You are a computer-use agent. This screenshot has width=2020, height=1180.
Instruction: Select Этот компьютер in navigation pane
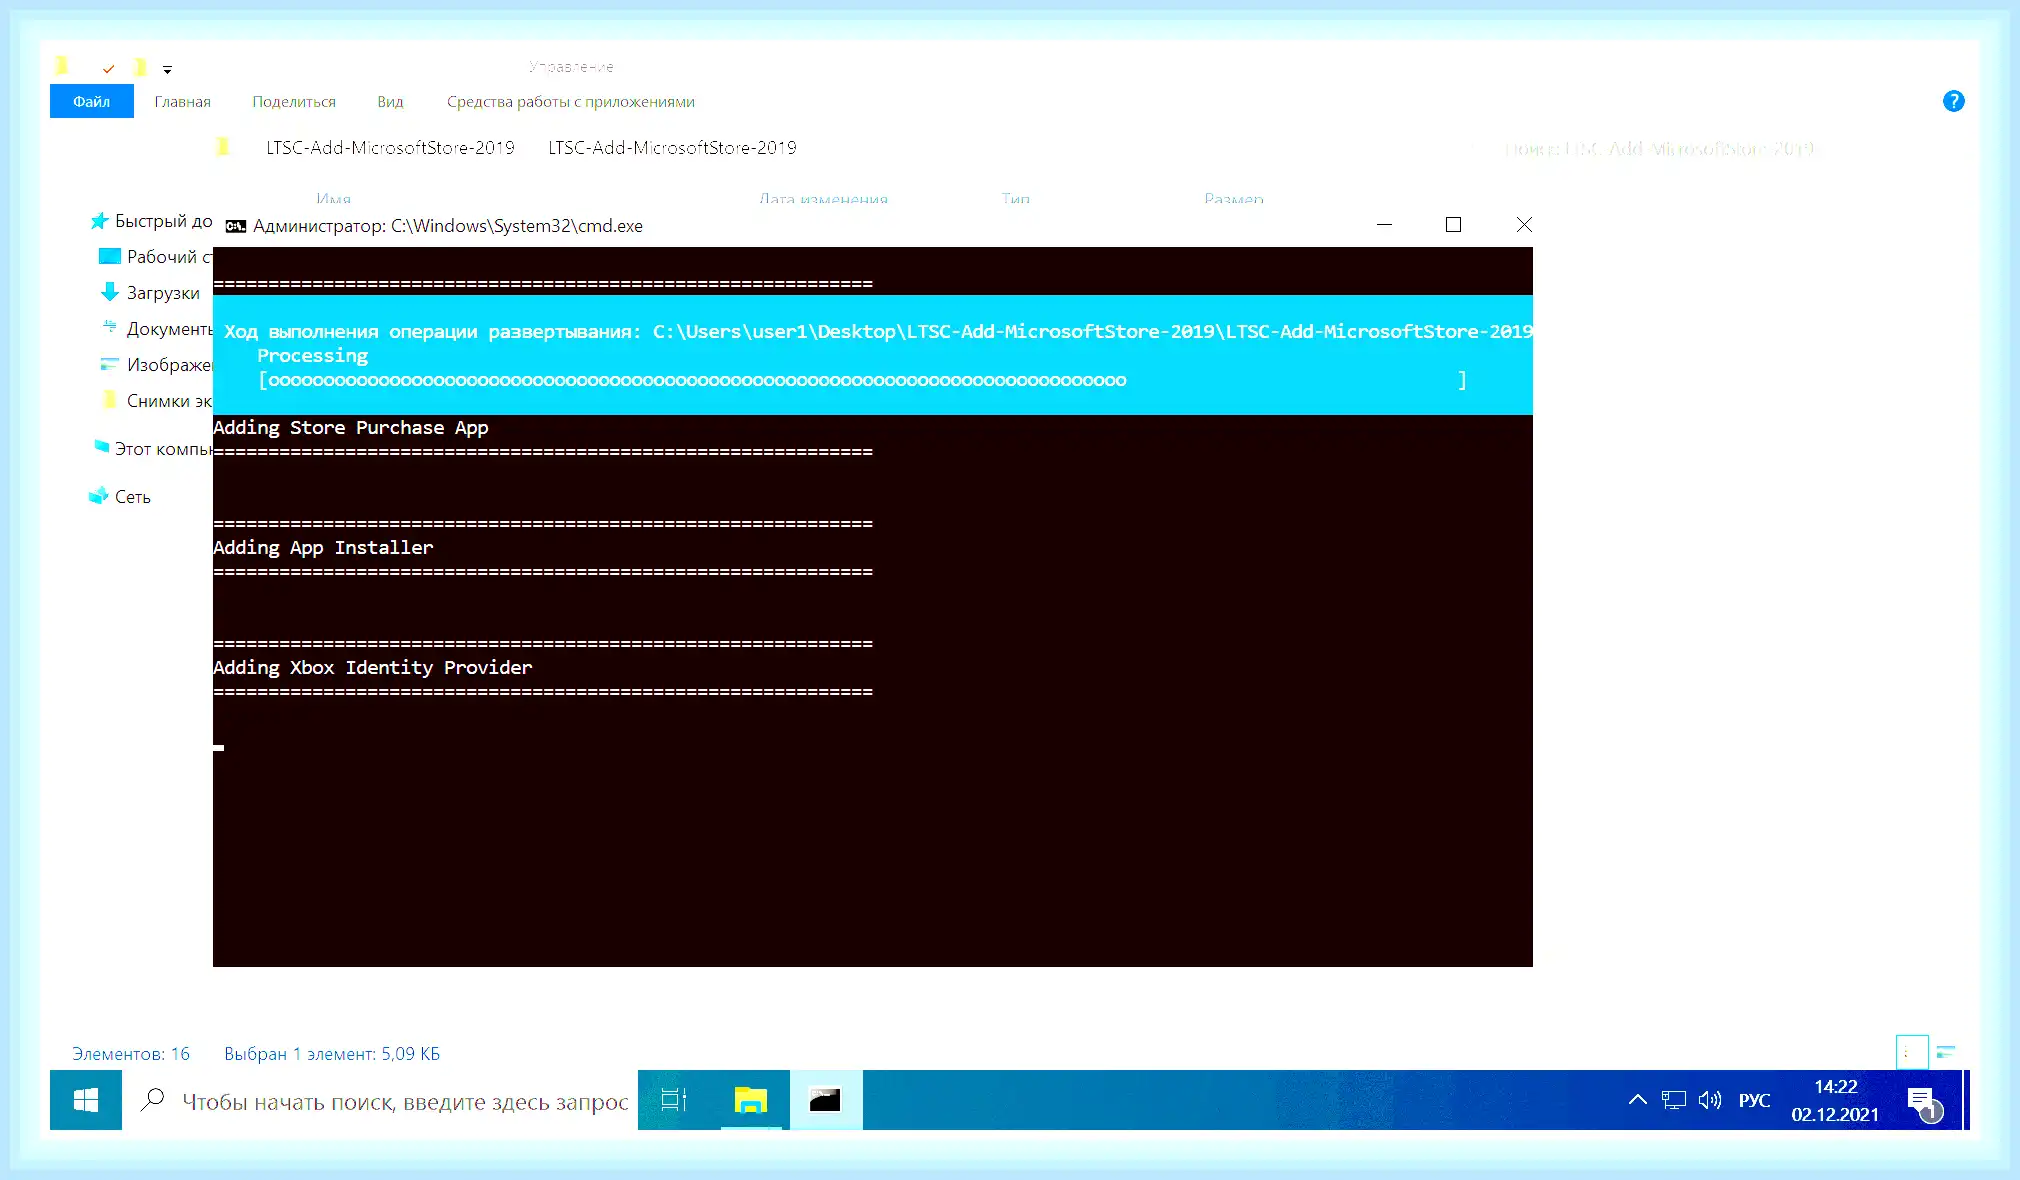[151, 449]
